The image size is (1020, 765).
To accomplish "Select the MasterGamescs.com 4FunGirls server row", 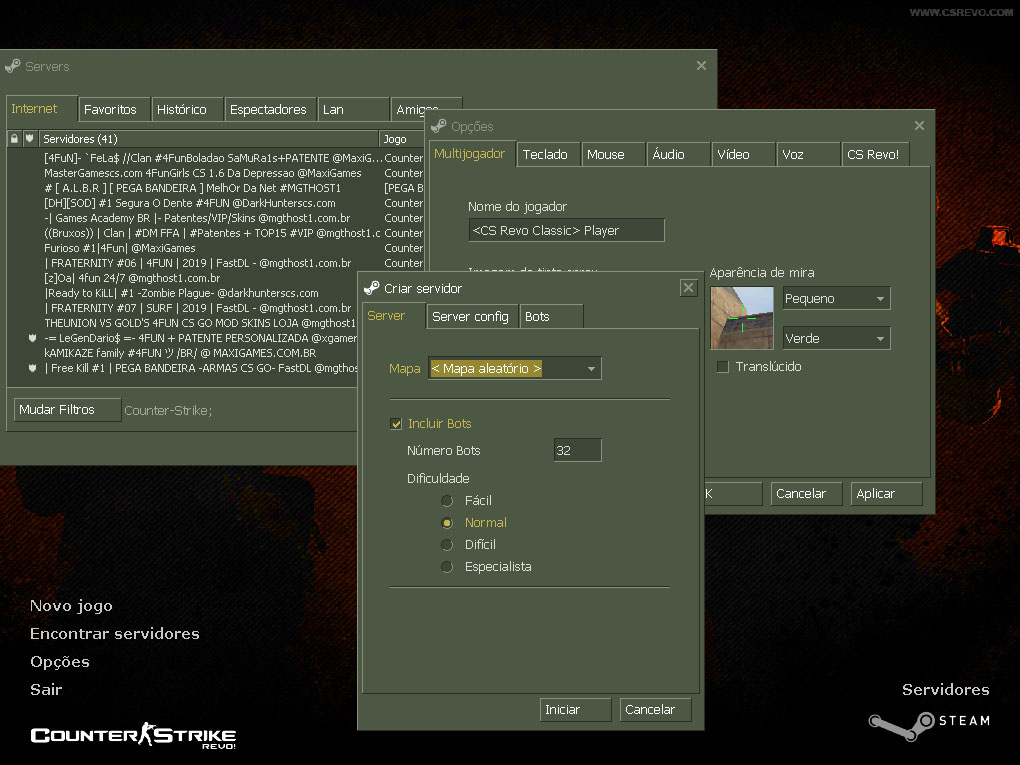I will point(215,173).
